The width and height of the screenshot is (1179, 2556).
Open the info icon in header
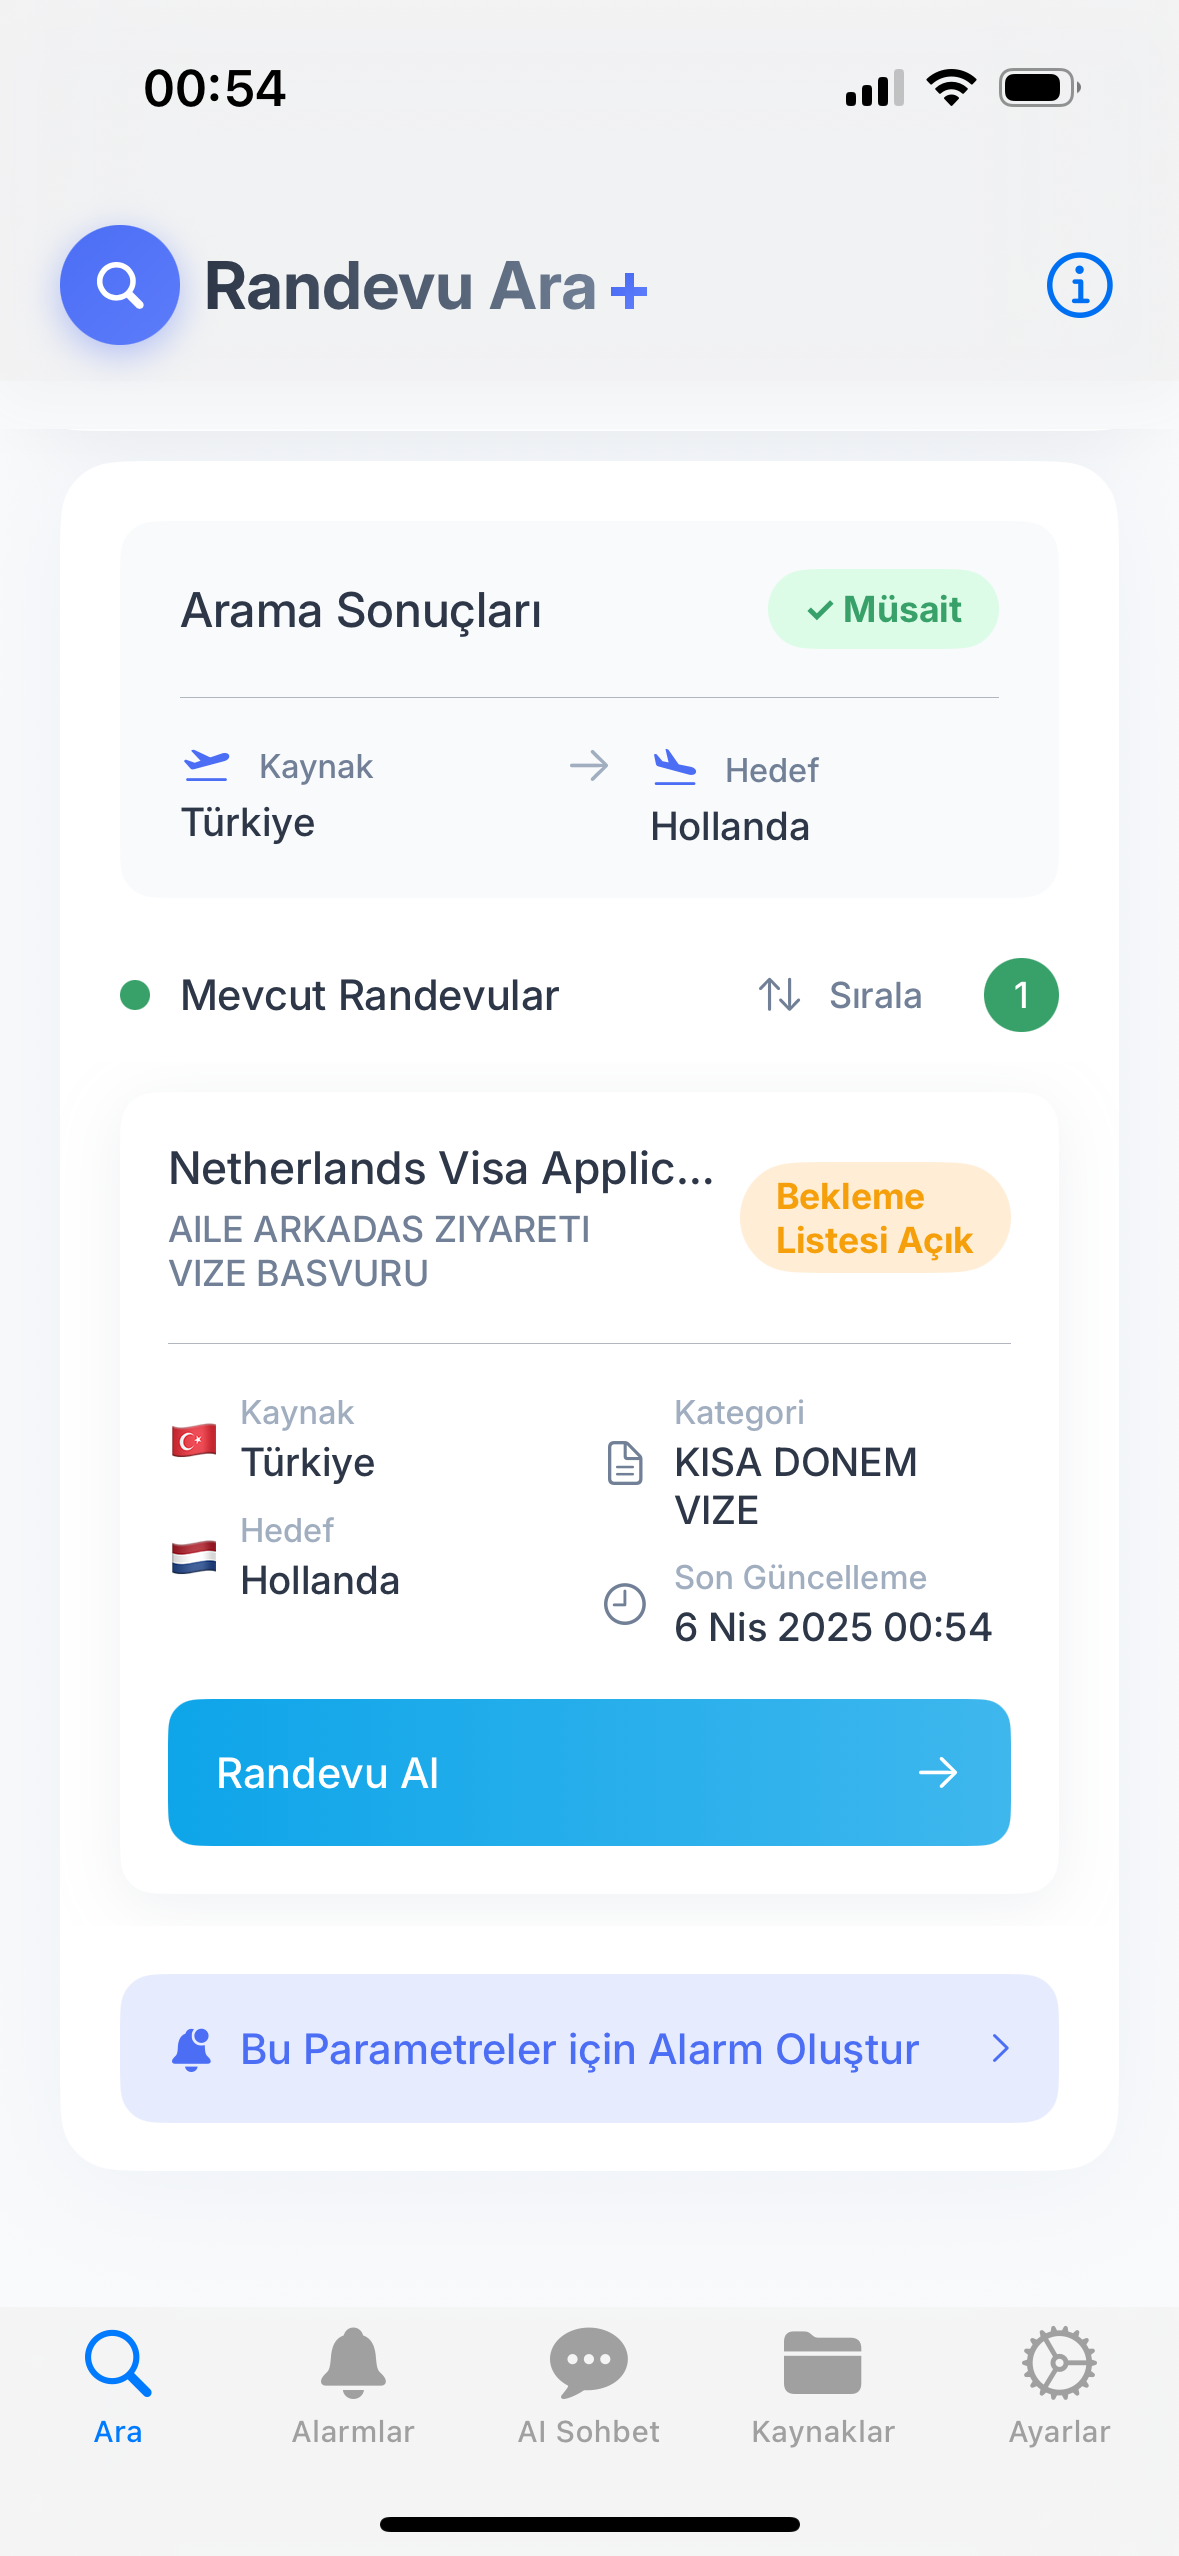click(x=1079, y=285)
